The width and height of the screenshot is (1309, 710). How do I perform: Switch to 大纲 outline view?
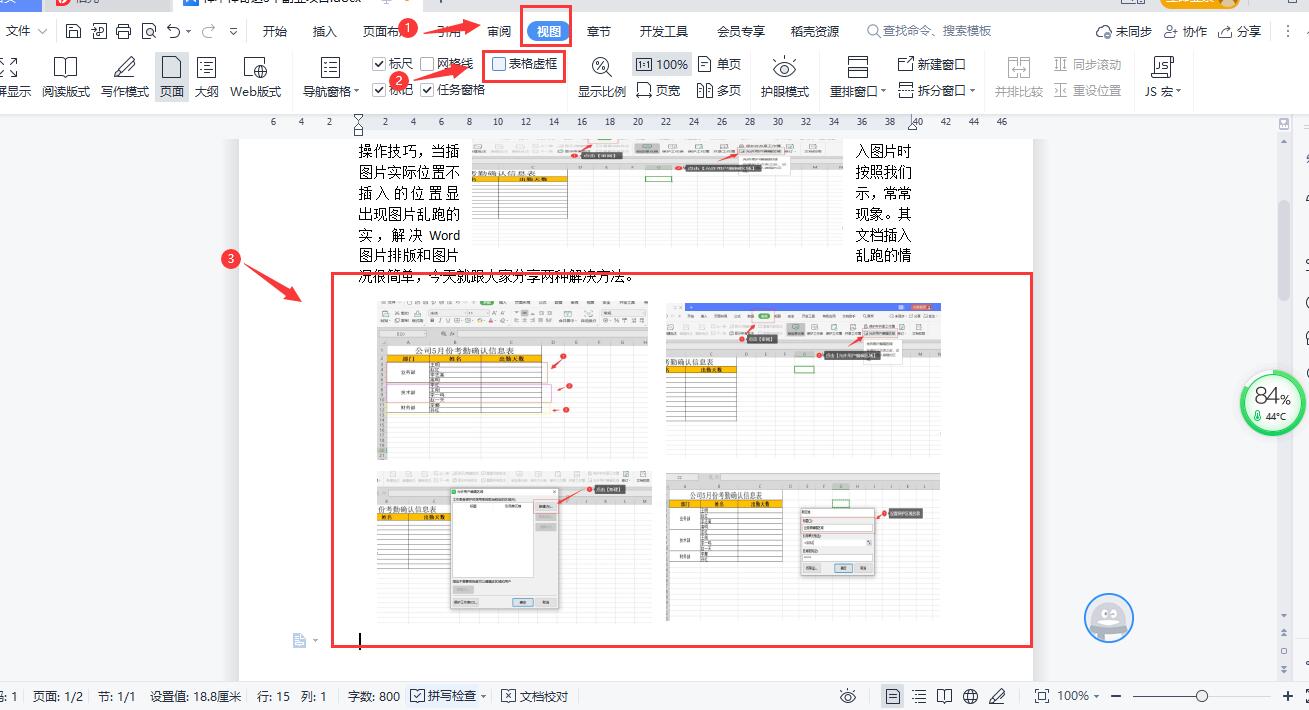pyautogui.click(x=206, y=77)
